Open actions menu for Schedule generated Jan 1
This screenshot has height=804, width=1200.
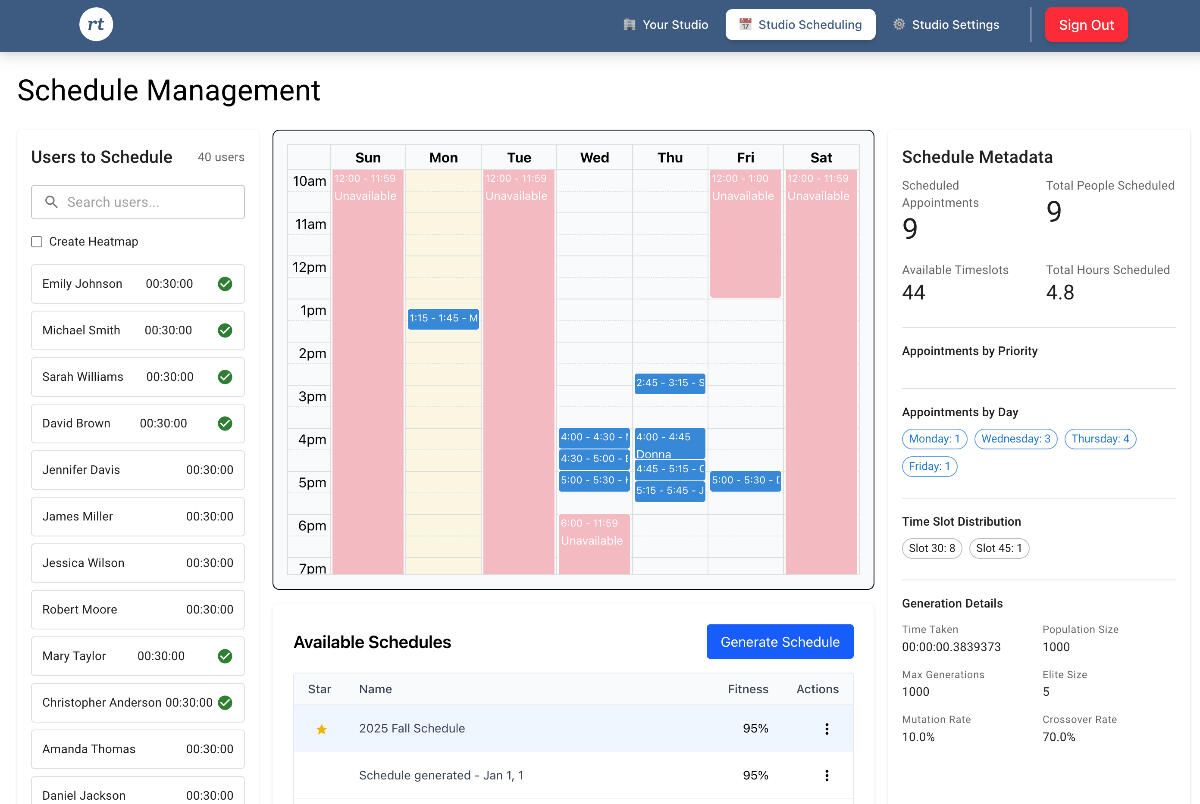pyautogui.click(x=826, y=775)
